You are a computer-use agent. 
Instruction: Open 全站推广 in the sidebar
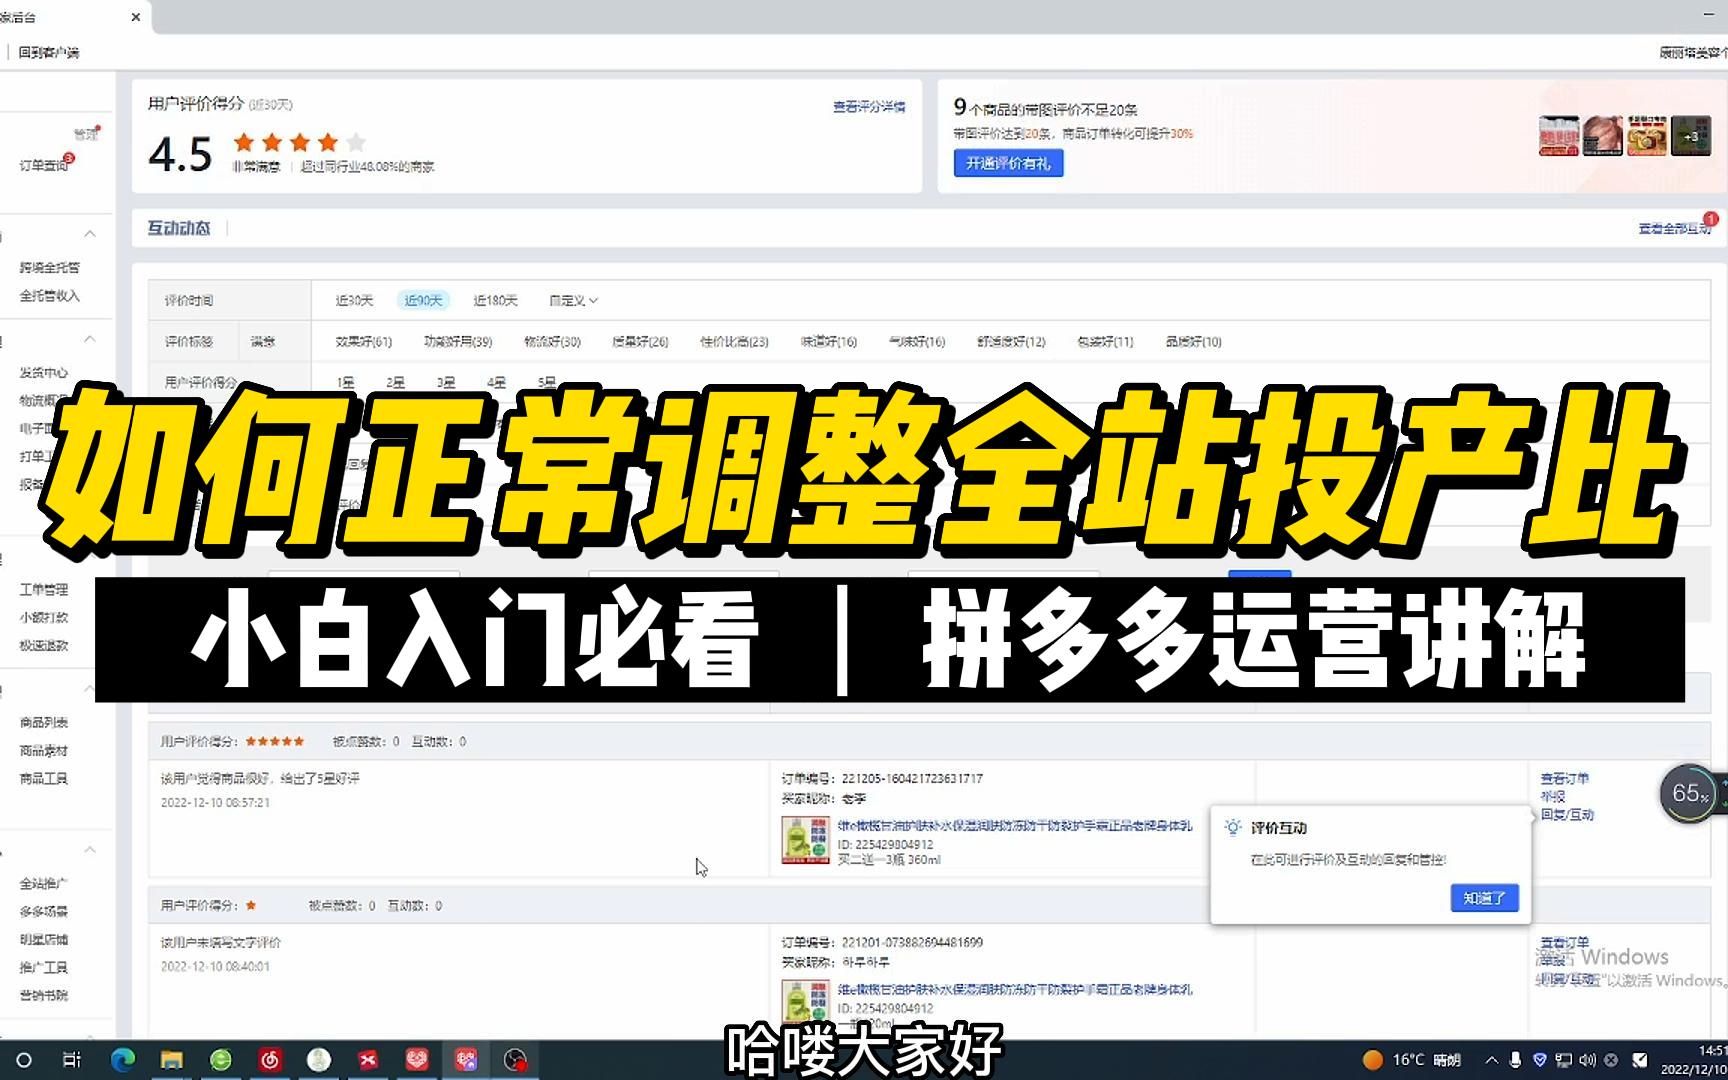pos(44,883)
